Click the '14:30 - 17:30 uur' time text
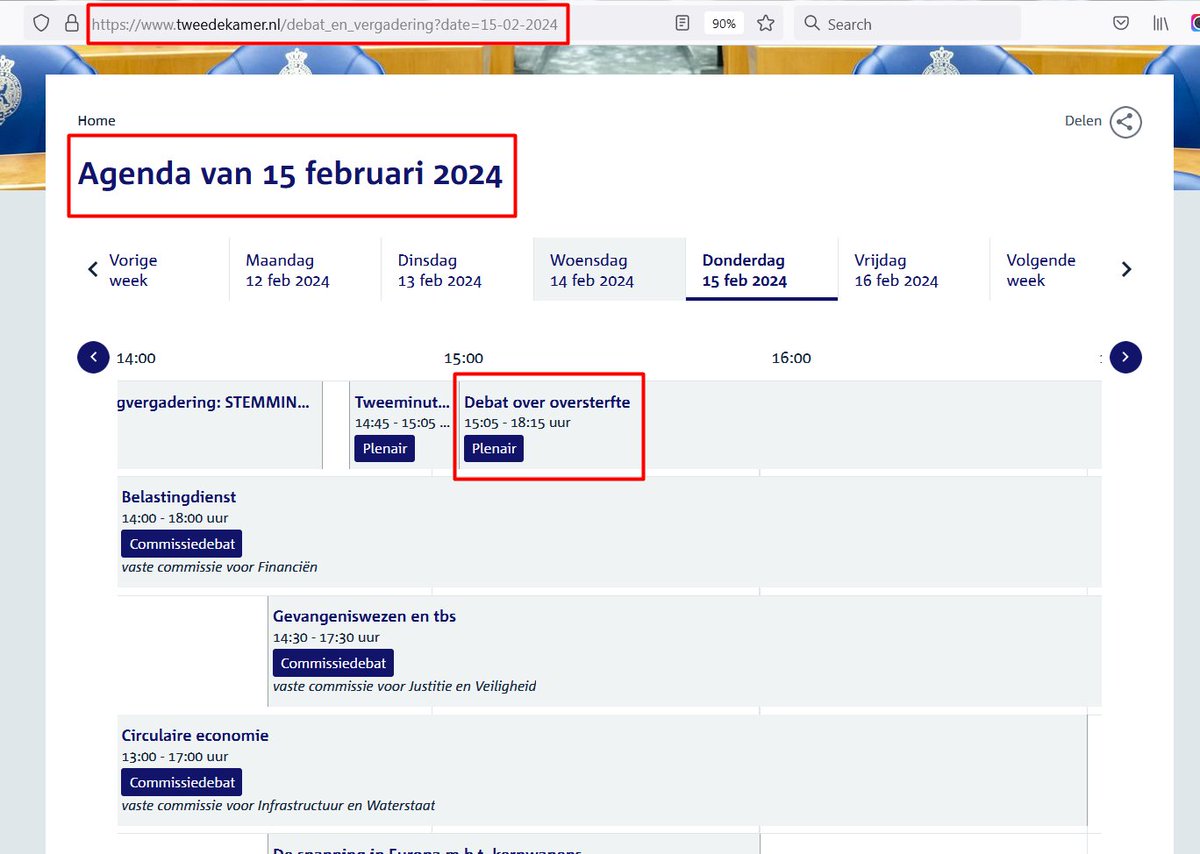 point(326,637)
